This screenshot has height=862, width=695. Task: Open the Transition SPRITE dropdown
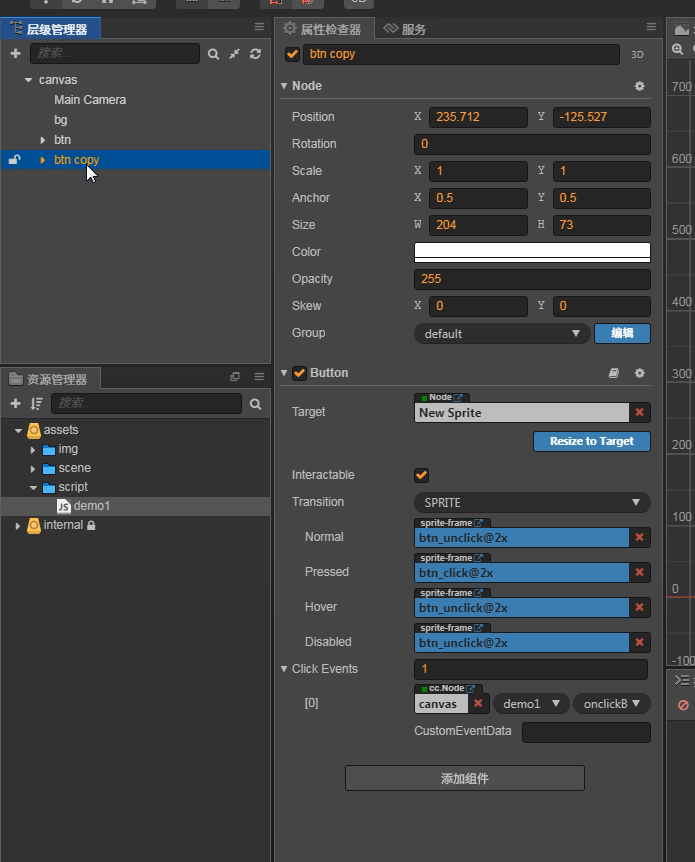click(x=532, y=502)
